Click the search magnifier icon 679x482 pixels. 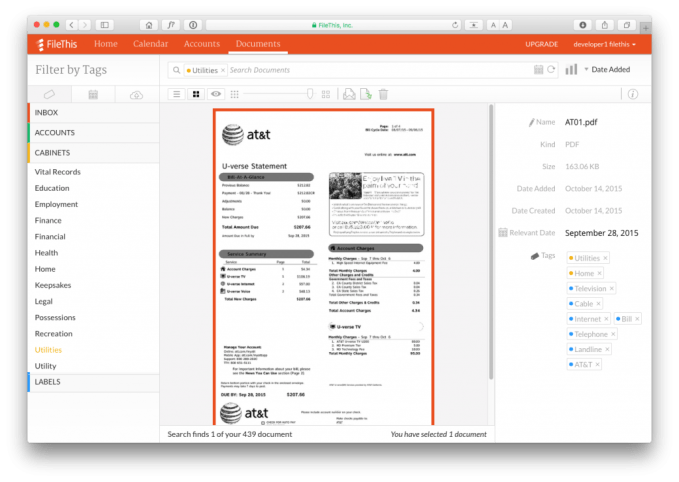pos(176,70)
